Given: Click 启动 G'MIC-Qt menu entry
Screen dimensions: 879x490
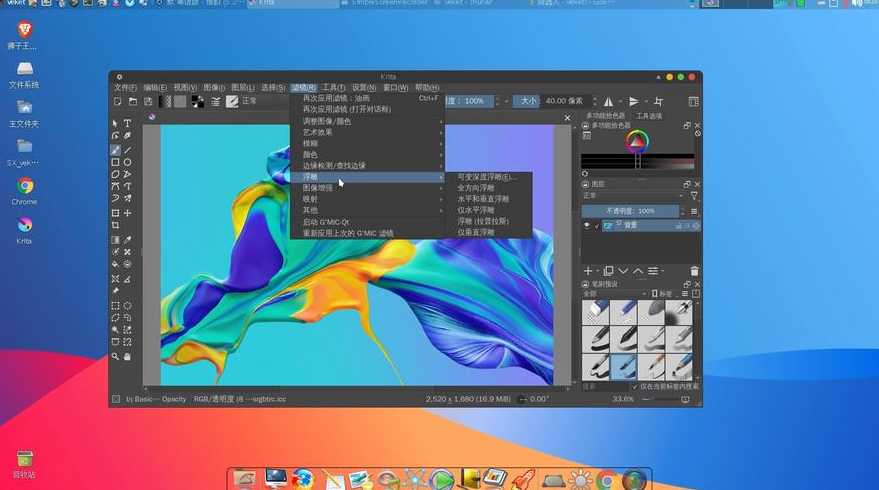Looking at the screenshot, I should (x=368, y=222).
